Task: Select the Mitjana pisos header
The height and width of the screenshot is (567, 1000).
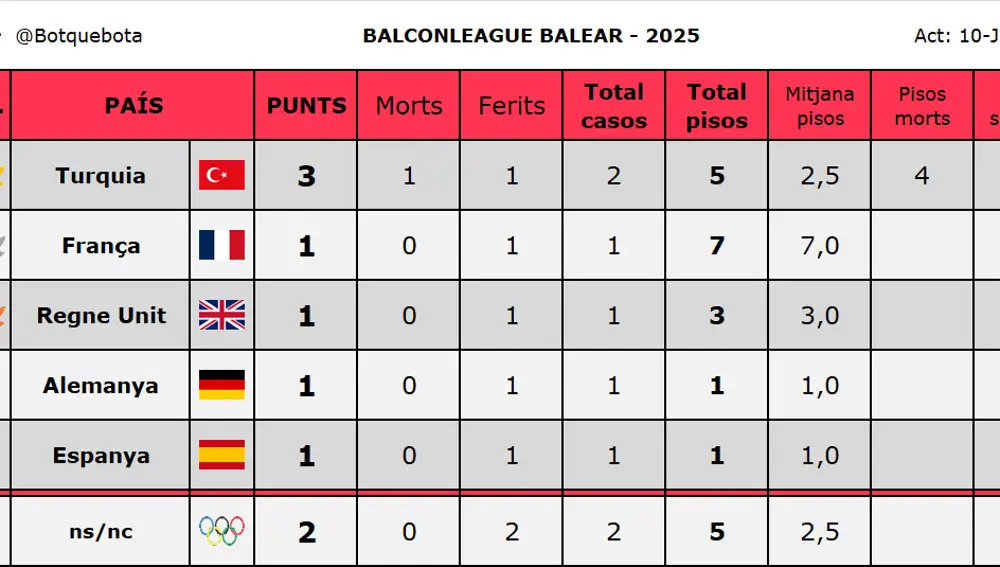Action: (x=820, y=105)
